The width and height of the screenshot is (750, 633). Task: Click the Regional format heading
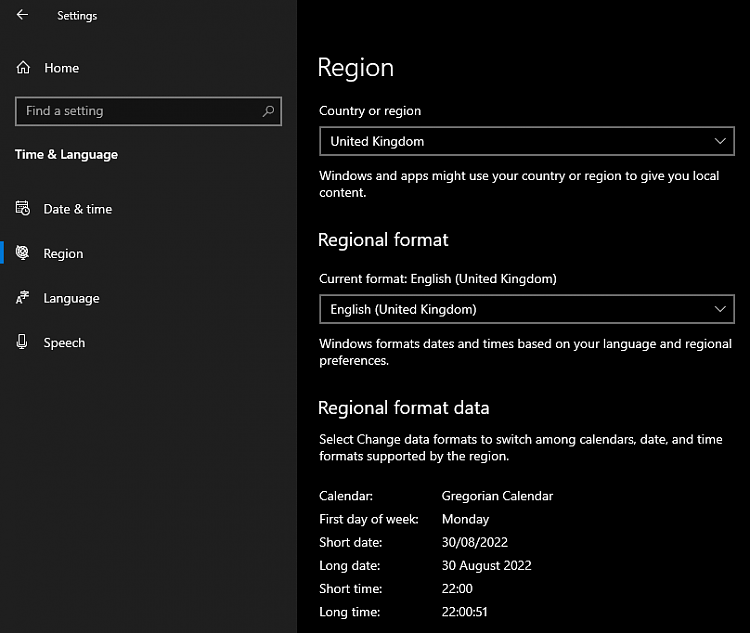(383, 240)
